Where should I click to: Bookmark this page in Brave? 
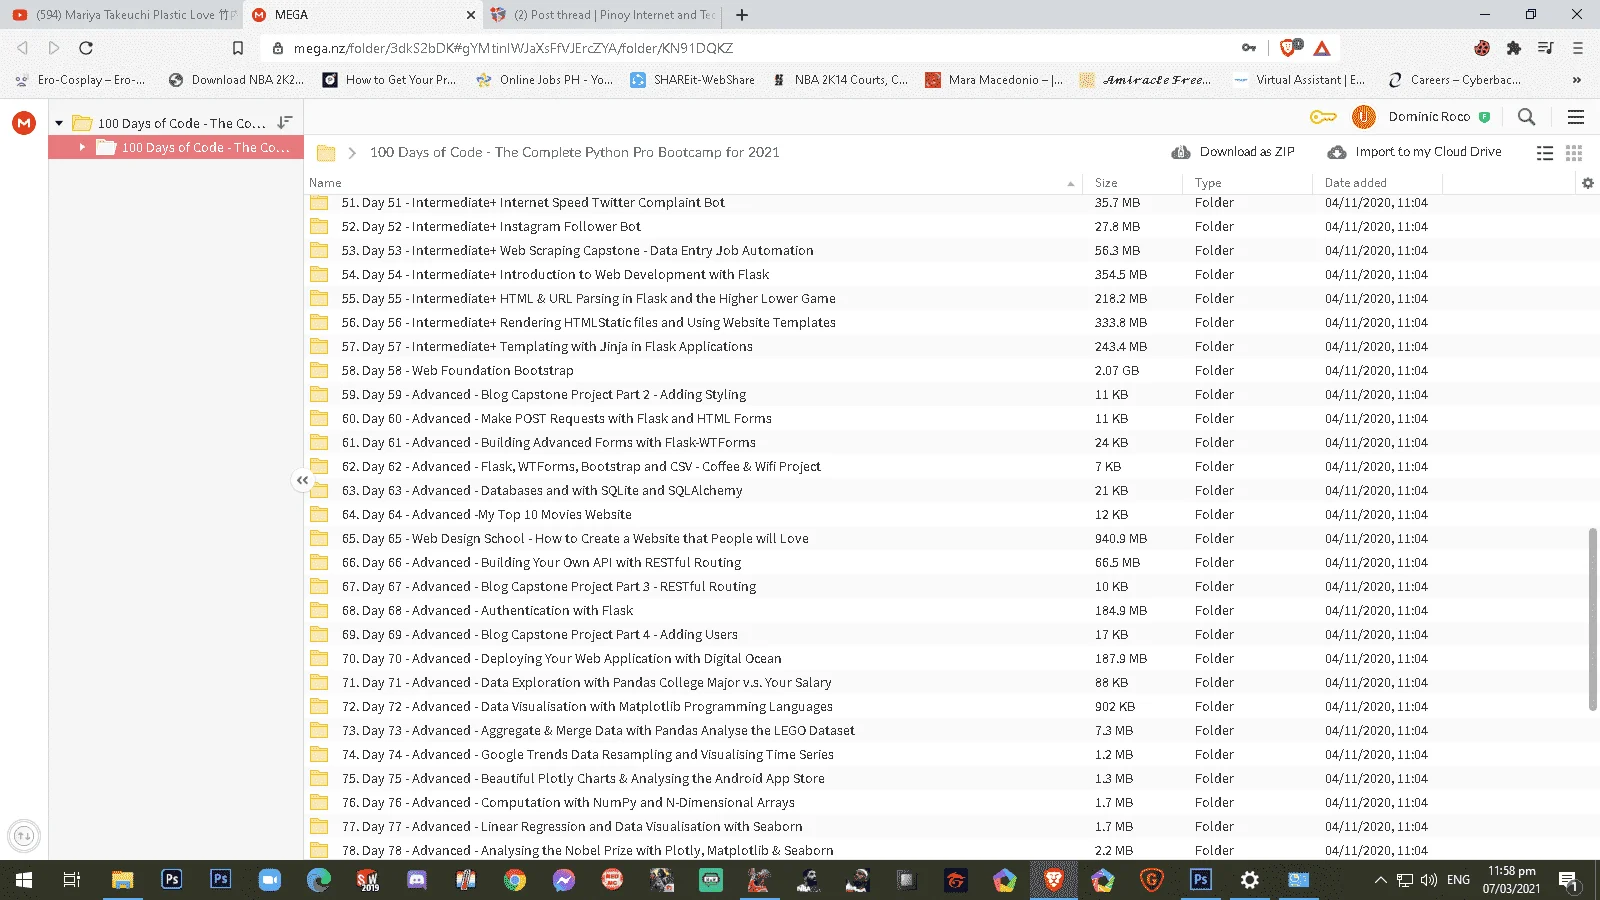point(238,48)
